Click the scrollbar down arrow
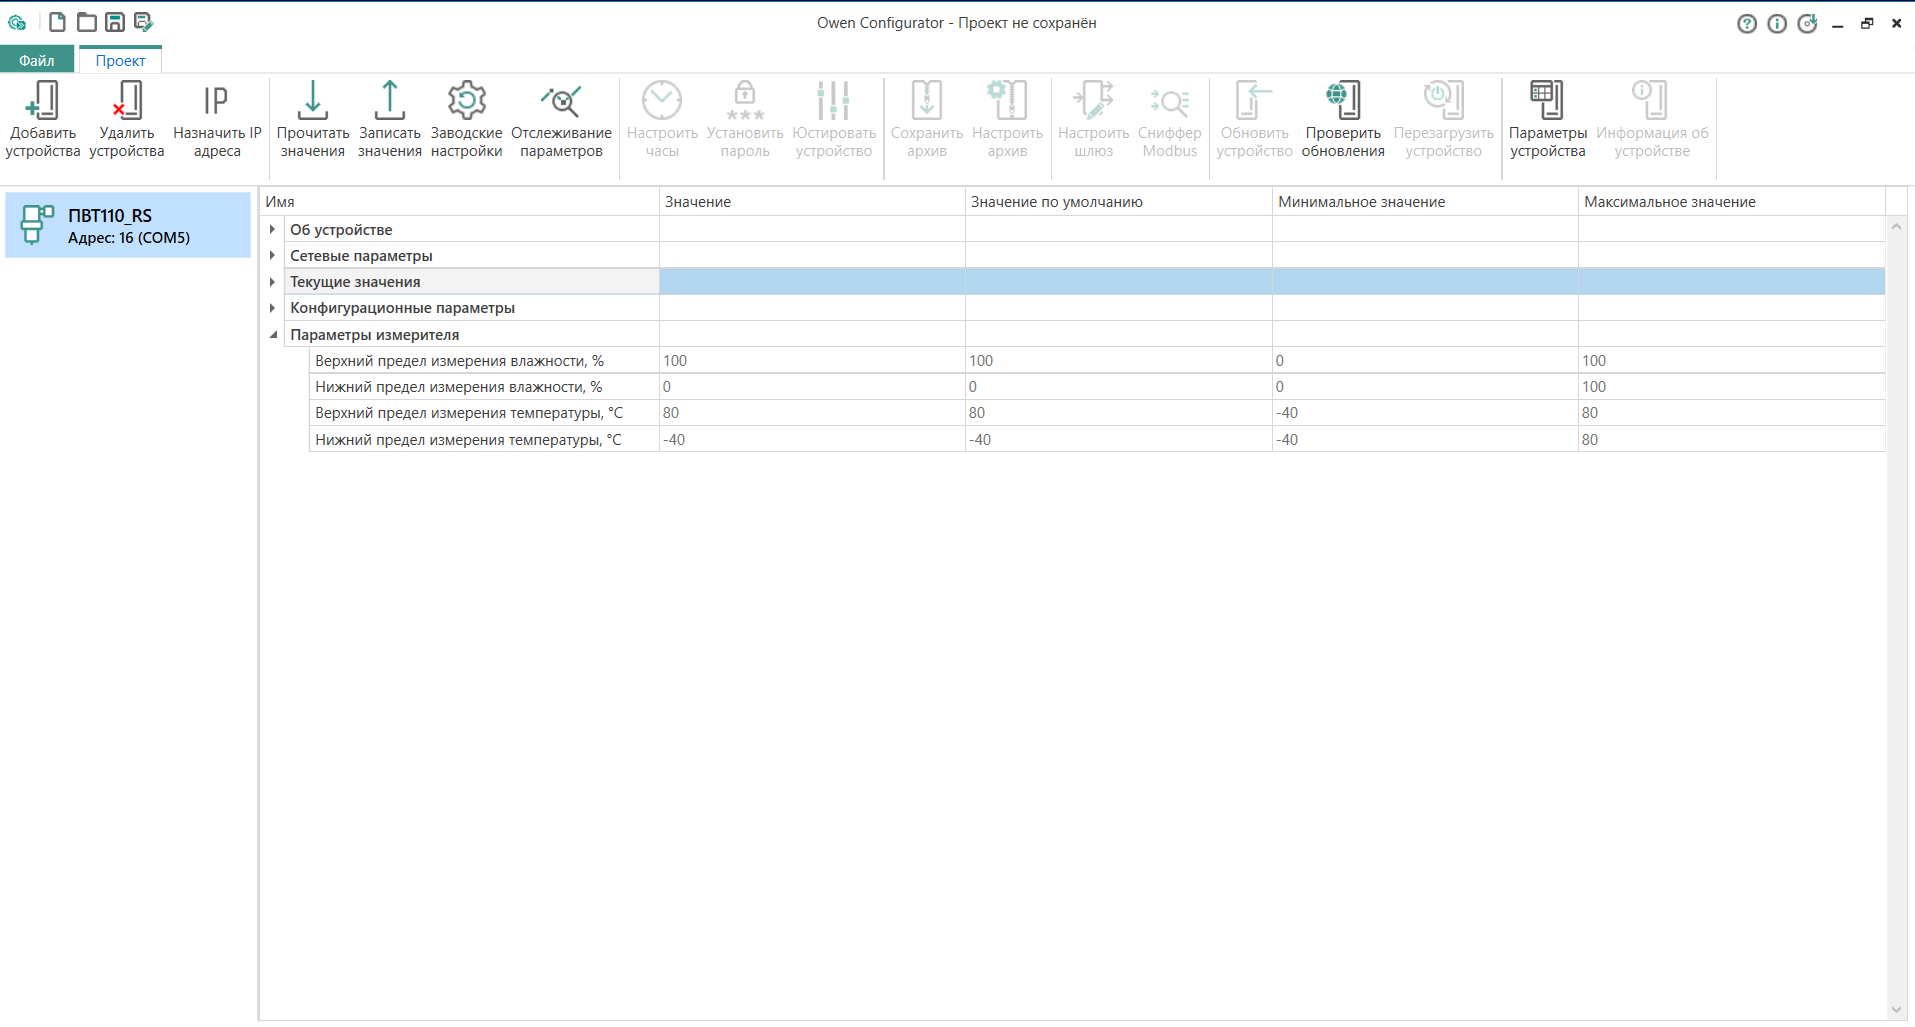Image resolution: width=1915 pixels, height=1027 pixels. coord(1896,1010)
